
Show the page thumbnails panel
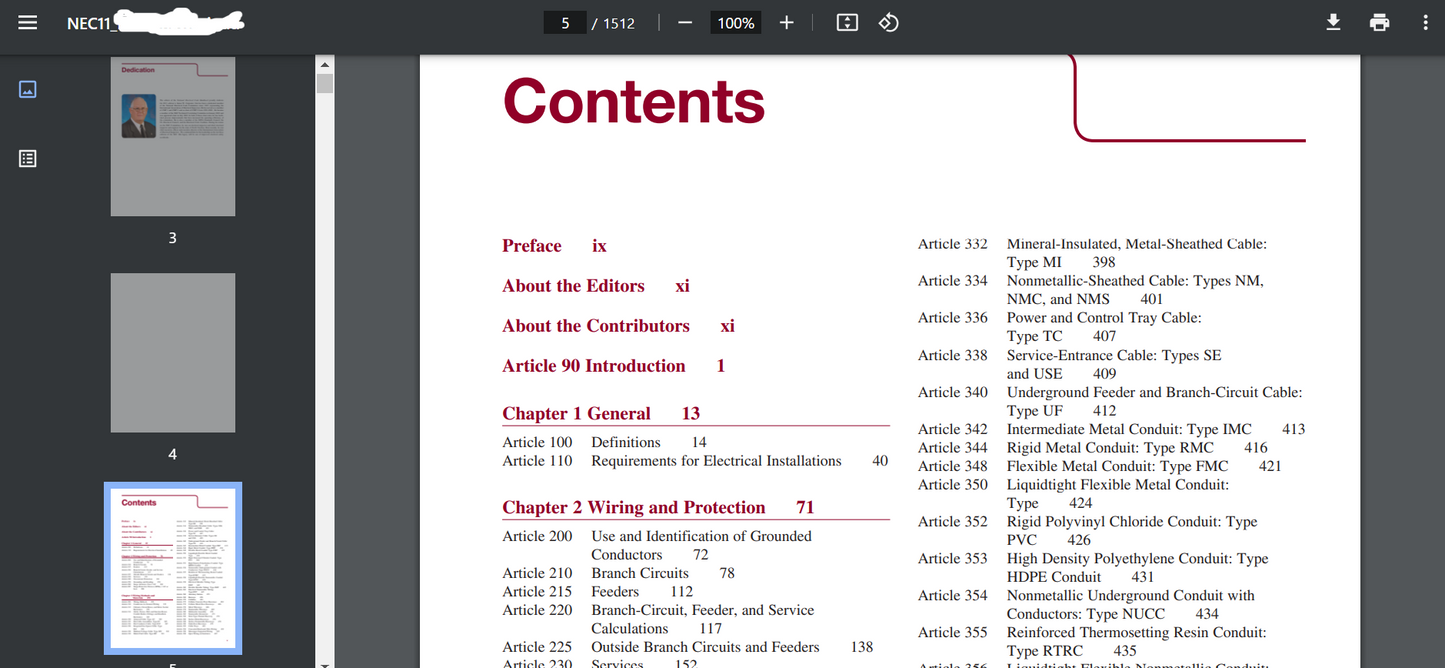[28, 89]
